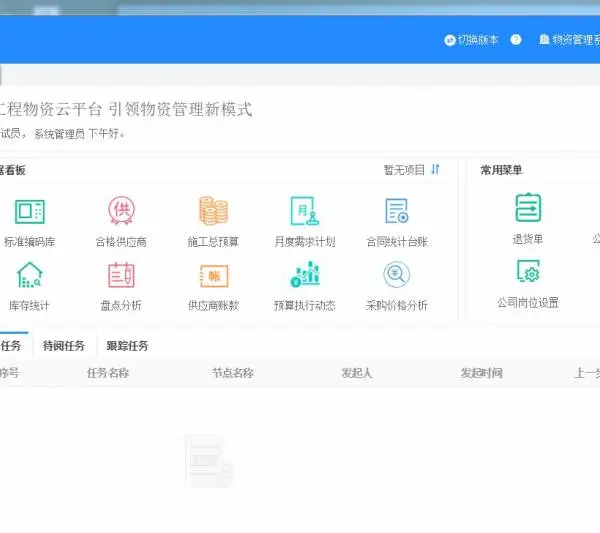Click the help question mark icon
The height and width of the screenshot is (533, 600).
[516, 39]
